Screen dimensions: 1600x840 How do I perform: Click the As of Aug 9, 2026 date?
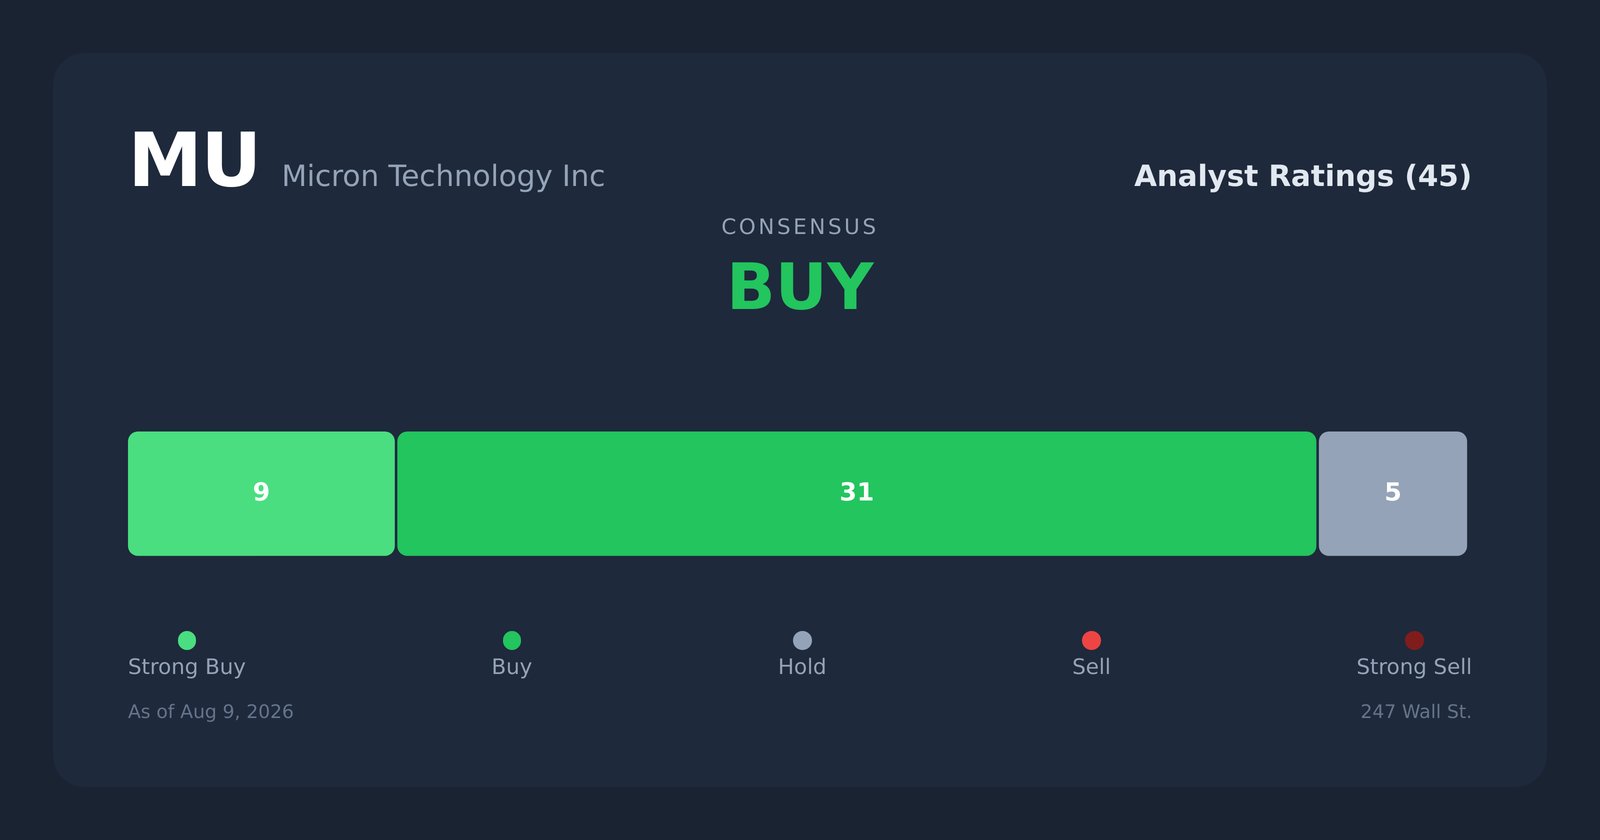(211, 712)
